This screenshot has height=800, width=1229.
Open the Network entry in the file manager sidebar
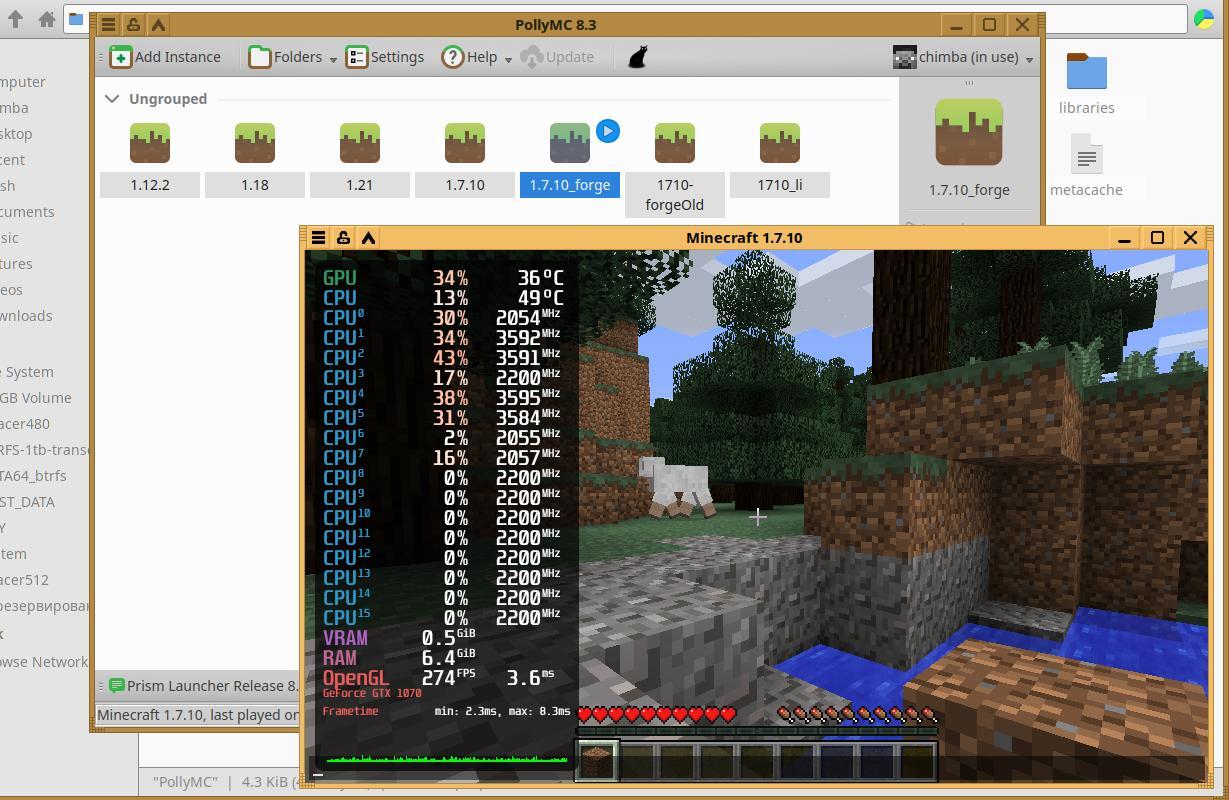click(x=44, y=662)
